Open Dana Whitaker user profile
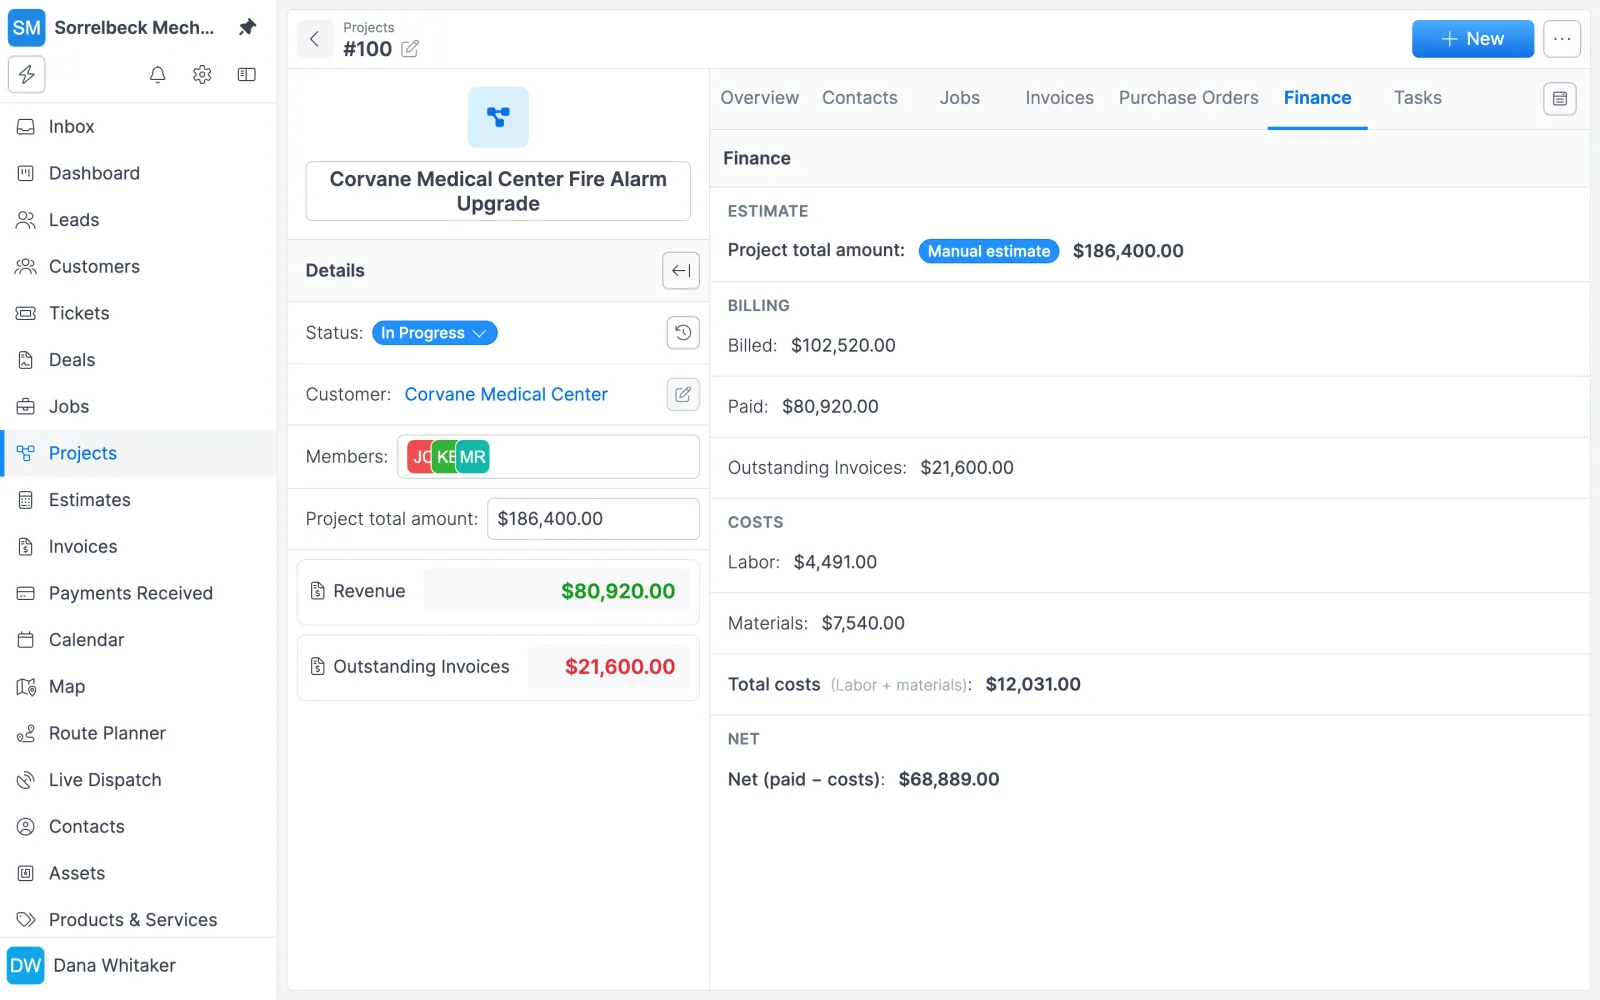 140,966
